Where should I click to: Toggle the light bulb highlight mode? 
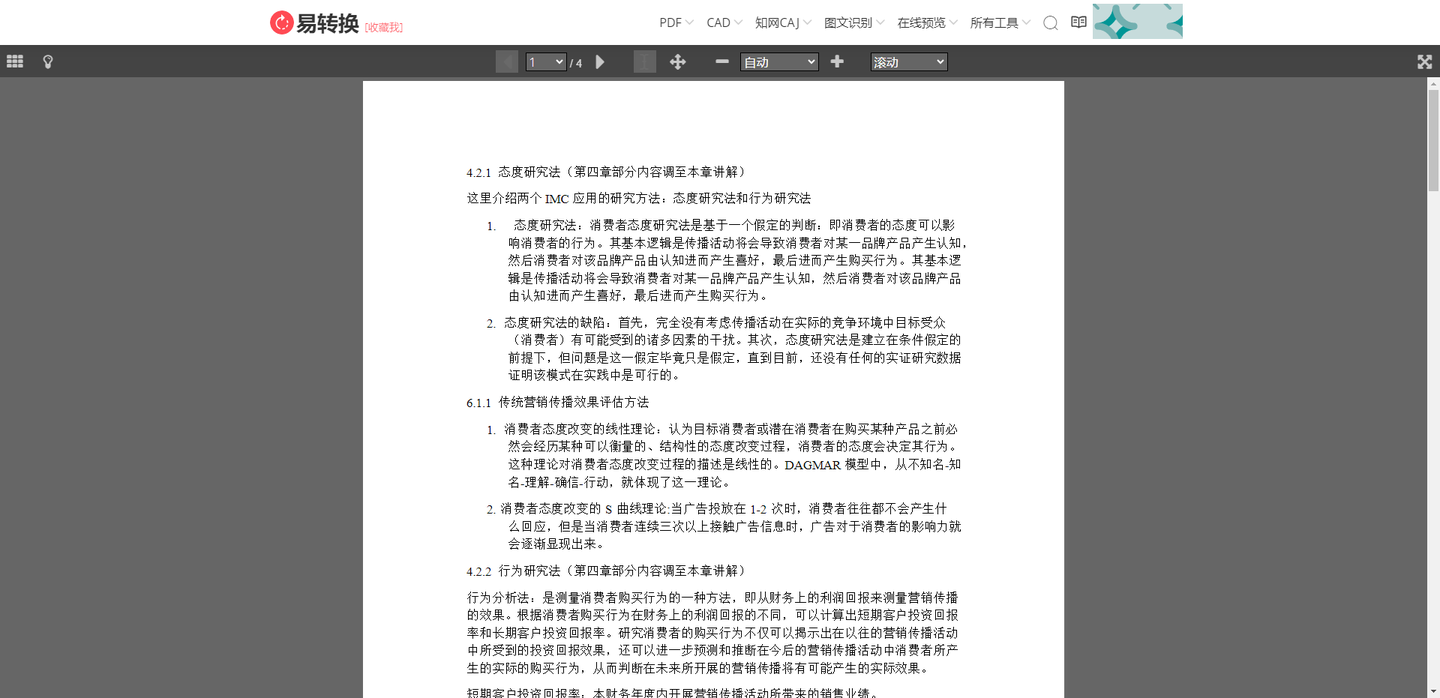(x=47, y=61)
